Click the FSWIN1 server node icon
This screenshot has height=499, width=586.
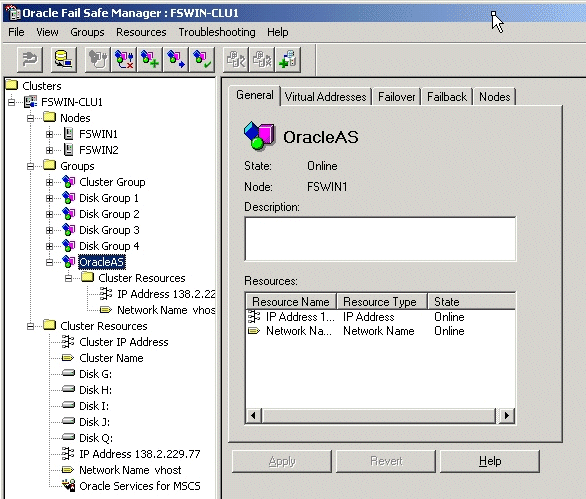click(x=68, y=133)
